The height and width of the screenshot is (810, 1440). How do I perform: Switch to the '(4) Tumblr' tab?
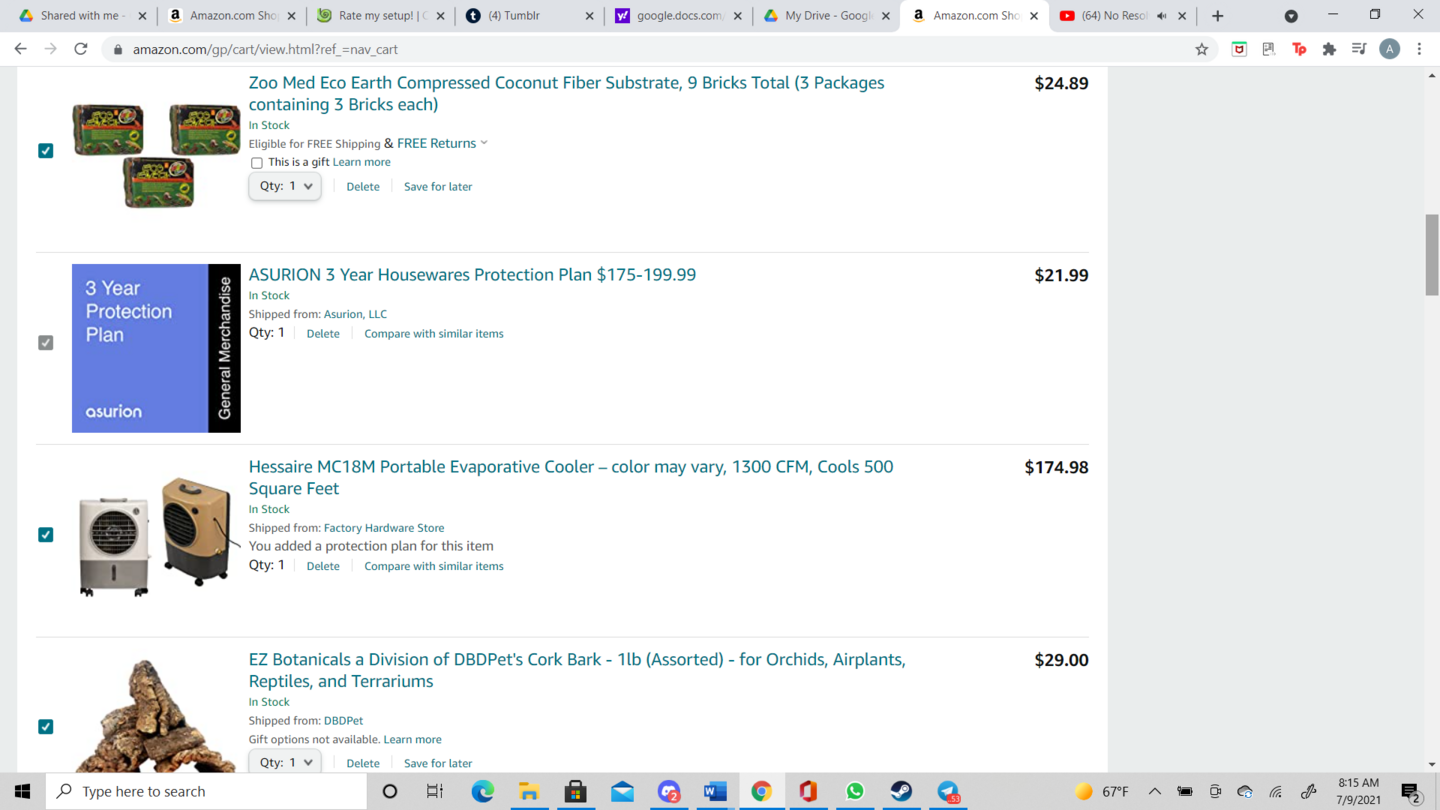point(531,16)
